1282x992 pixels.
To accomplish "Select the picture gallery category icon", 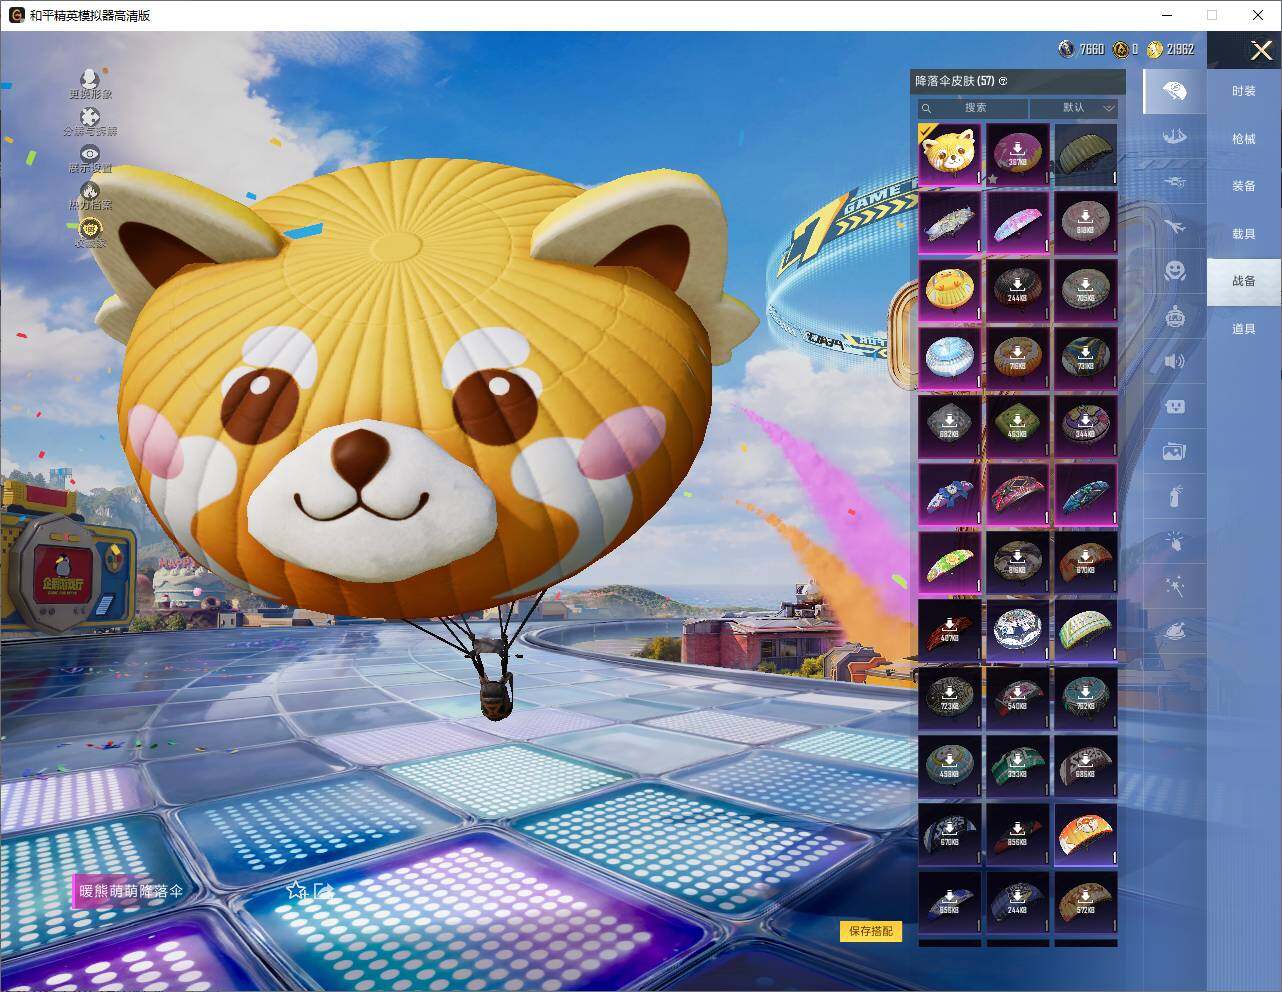I will (1175, 452).
